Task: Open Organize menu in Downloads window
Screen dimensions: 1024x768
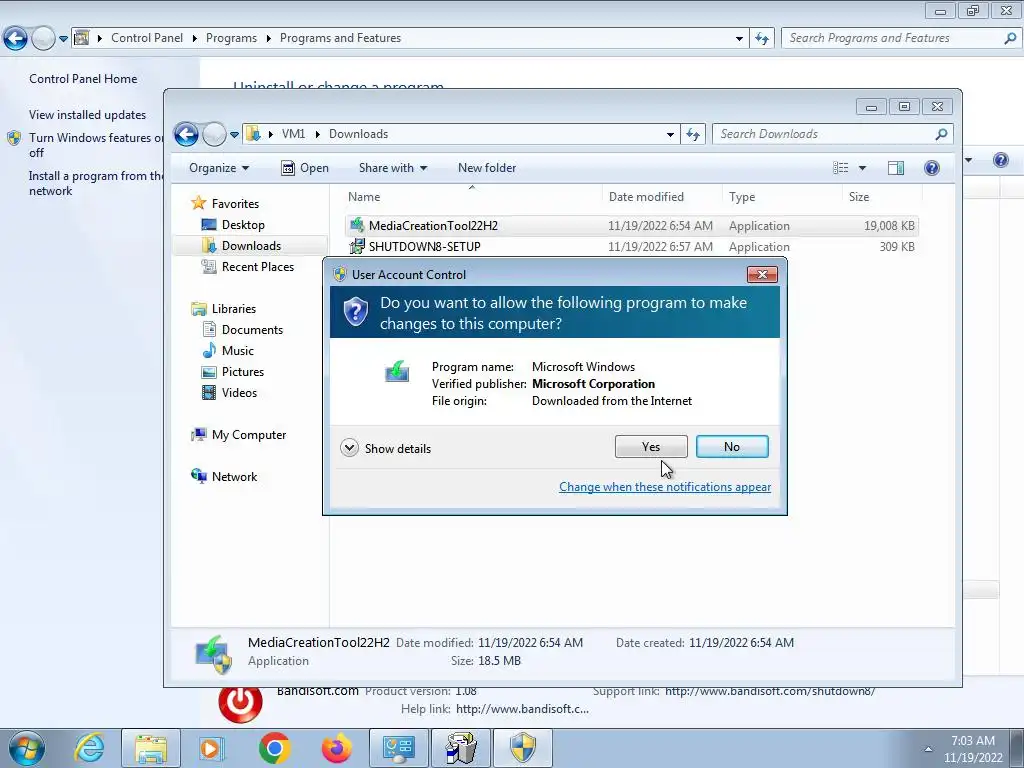Action: pyautogui.click(x=219, y=168)
